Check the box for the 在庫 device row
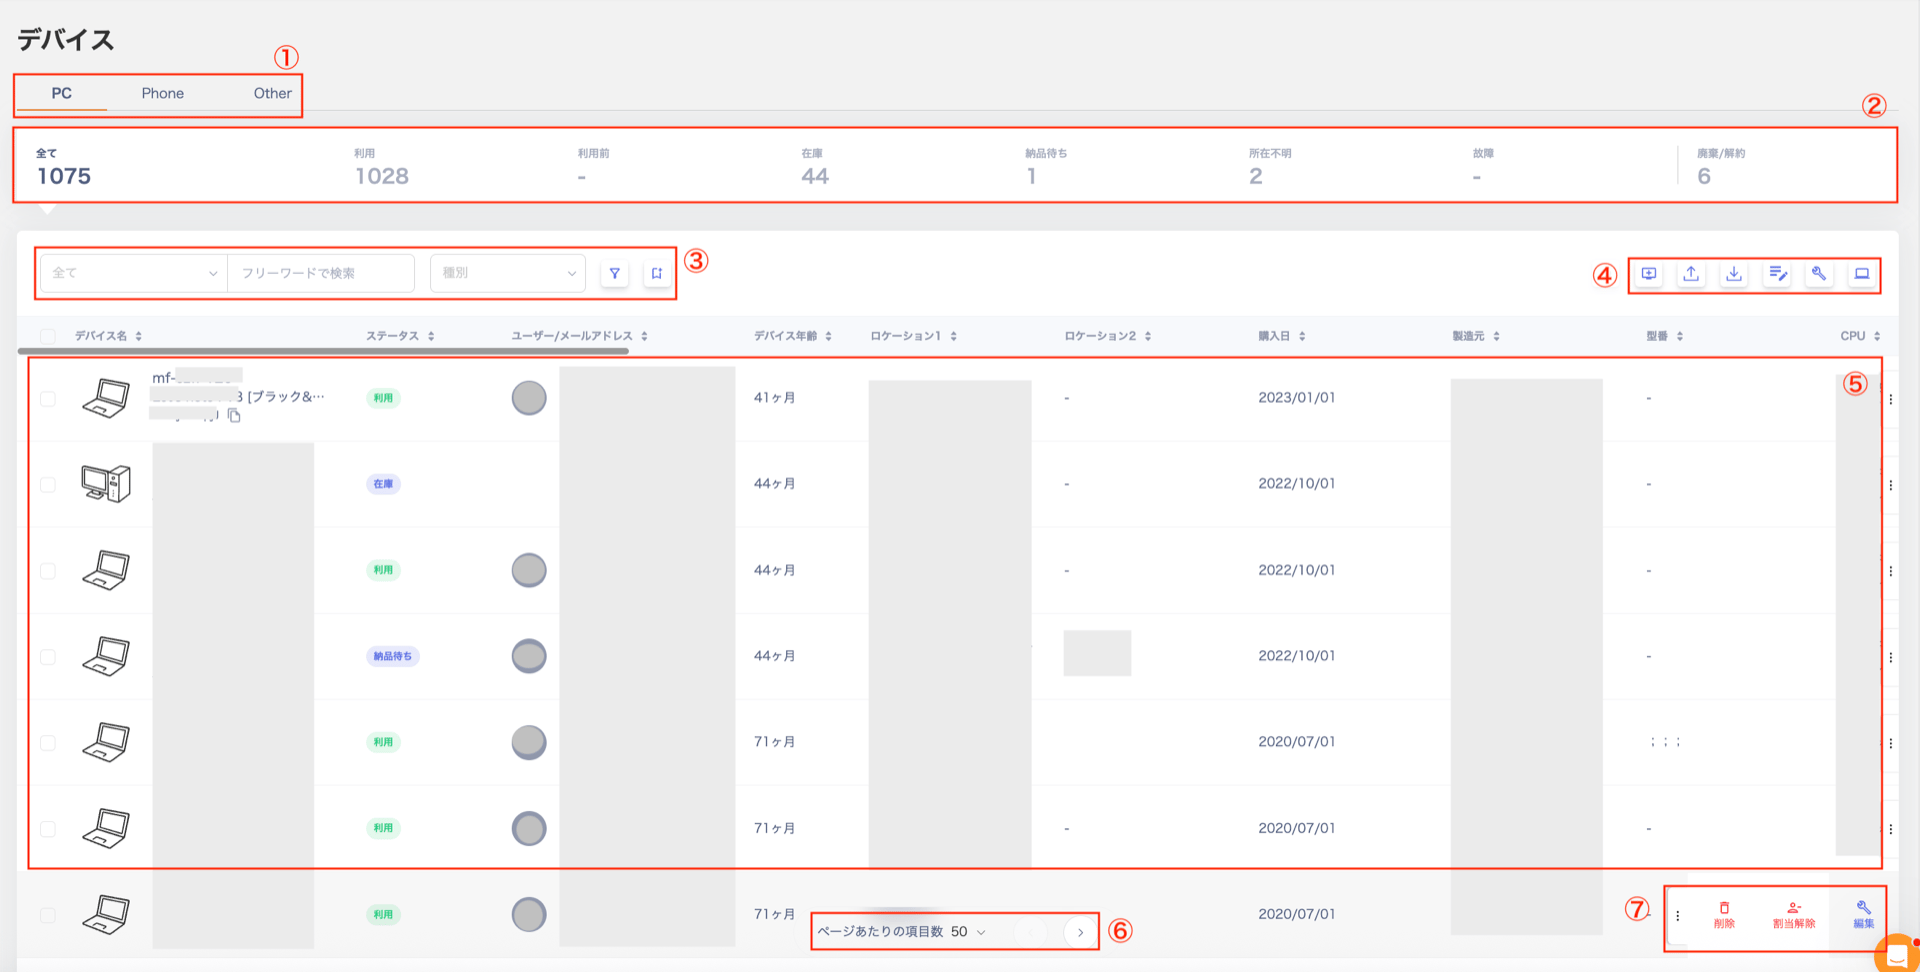This screenshot has height=972, width=1920. 48,484
